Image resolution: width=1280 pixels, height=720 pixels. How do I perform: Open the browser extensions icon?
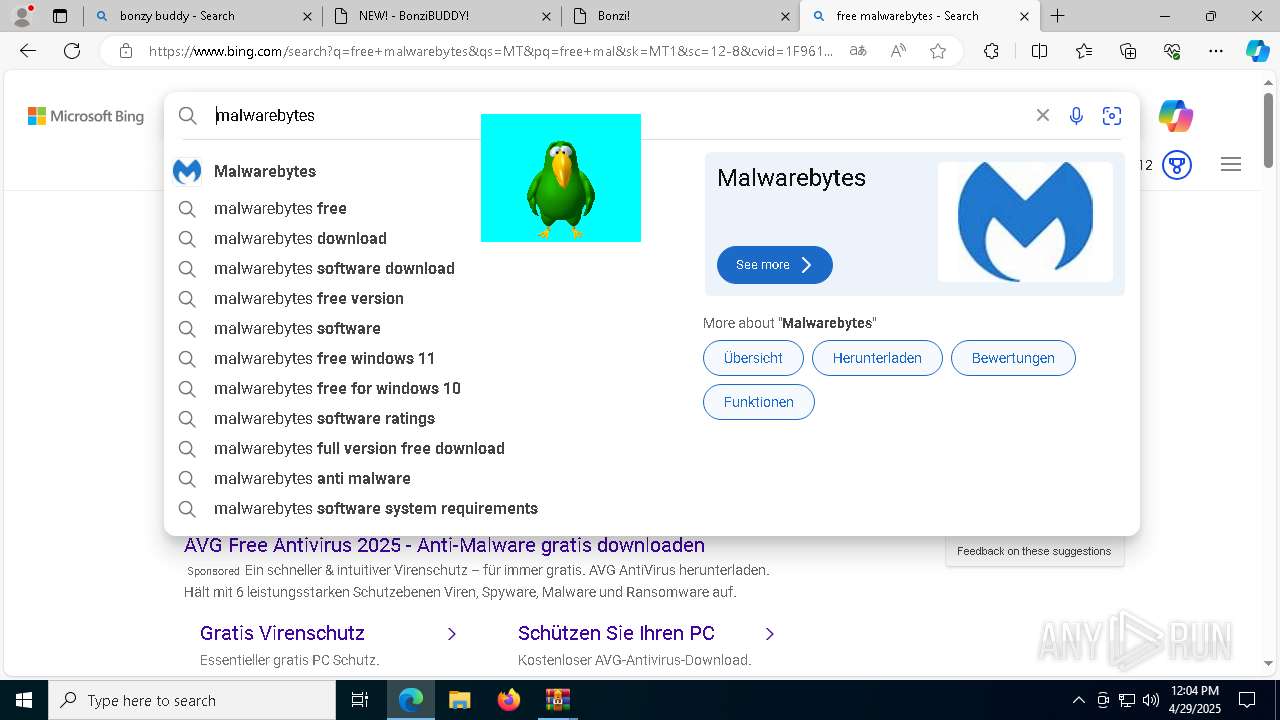(991, 51)
